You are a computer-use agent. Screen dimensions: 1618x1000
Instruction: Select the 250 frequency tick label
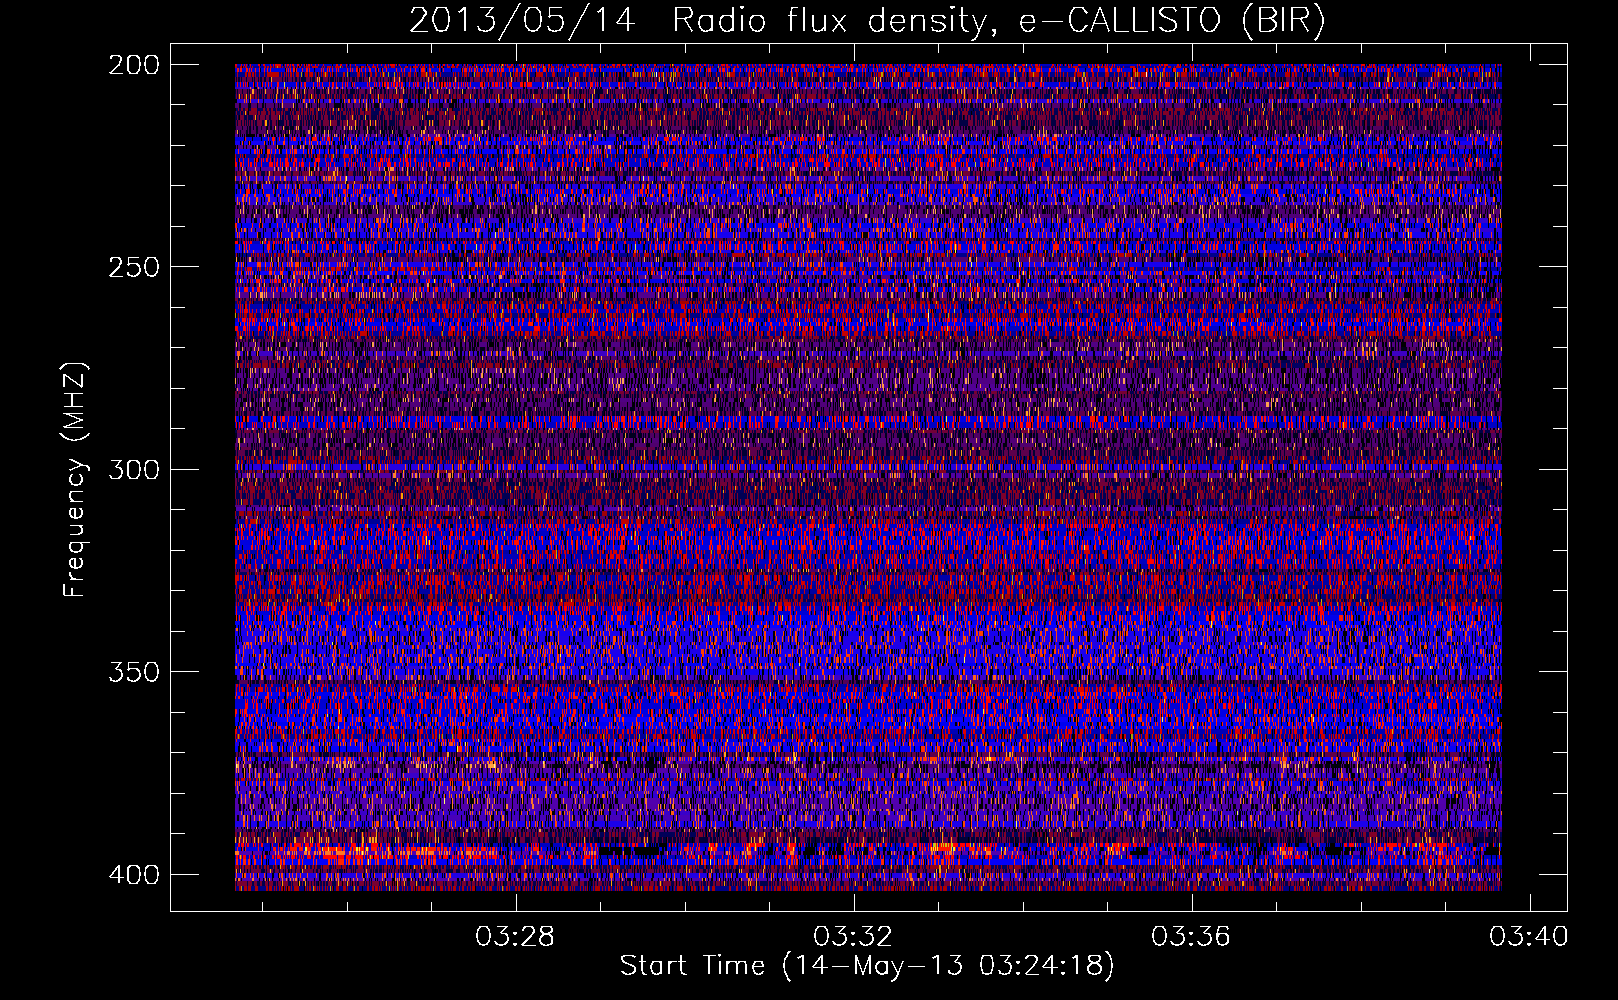(x=133, y=267)
